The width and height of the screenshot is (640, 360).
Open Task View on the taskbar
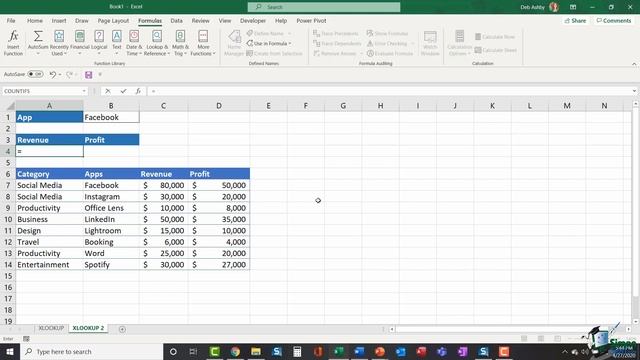pos(193,351)
